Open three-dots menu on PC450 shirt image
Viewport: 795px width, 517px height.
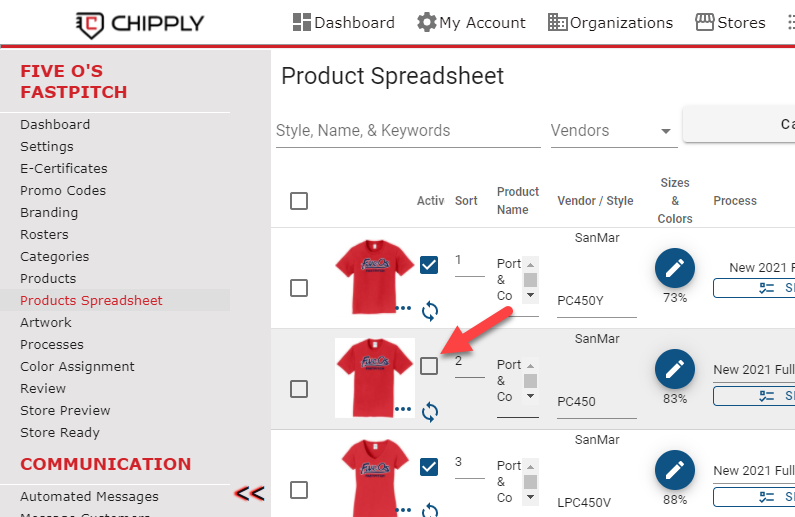click(403, 409)
